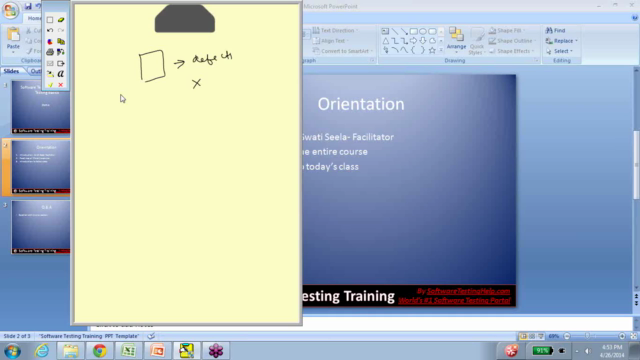Open the Office button menu

(11, 10)
